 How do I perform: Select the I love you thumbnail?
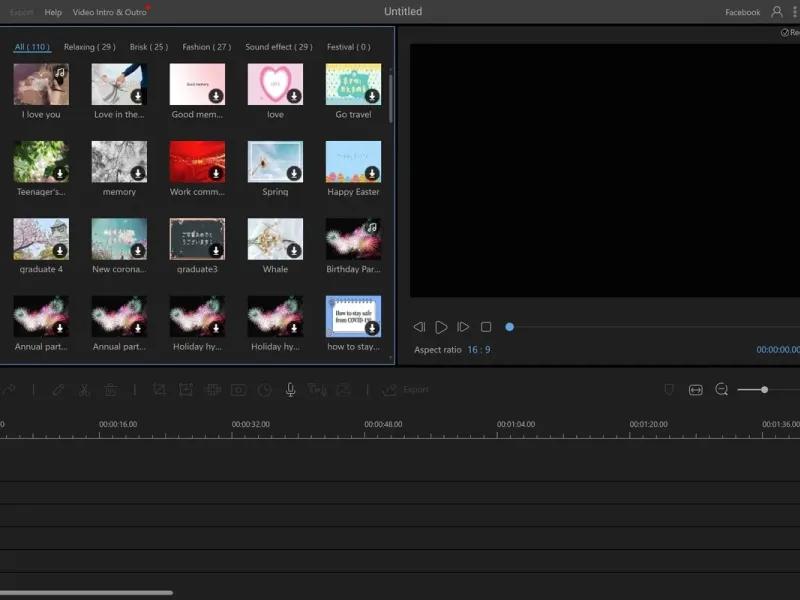click(x=41, y=84)
